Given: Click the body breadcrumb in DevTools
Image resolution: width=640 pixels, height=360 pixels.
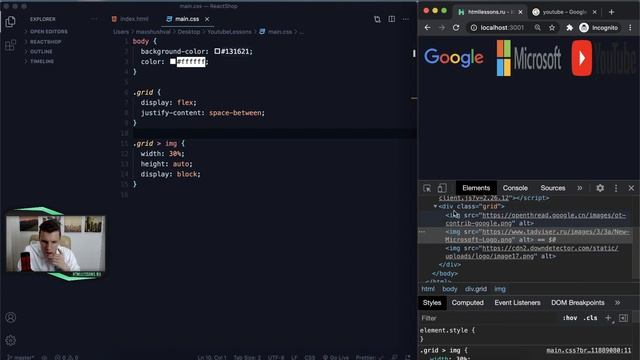Looking at the screenshot, I should (x=449, y=289).
